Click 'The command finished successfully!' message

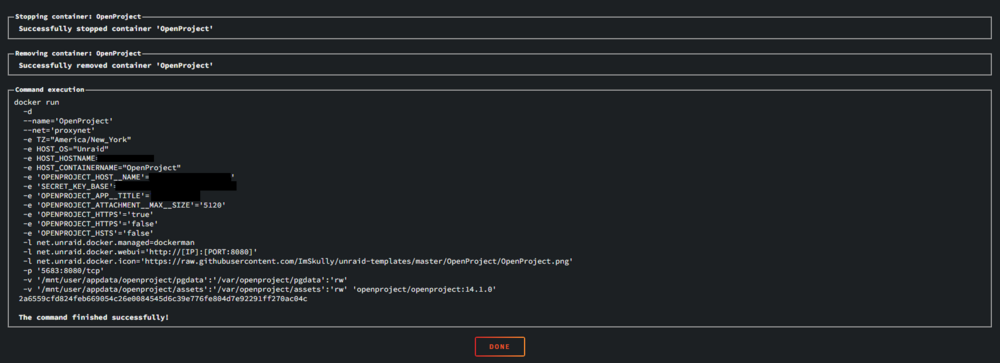coord(94,317)
